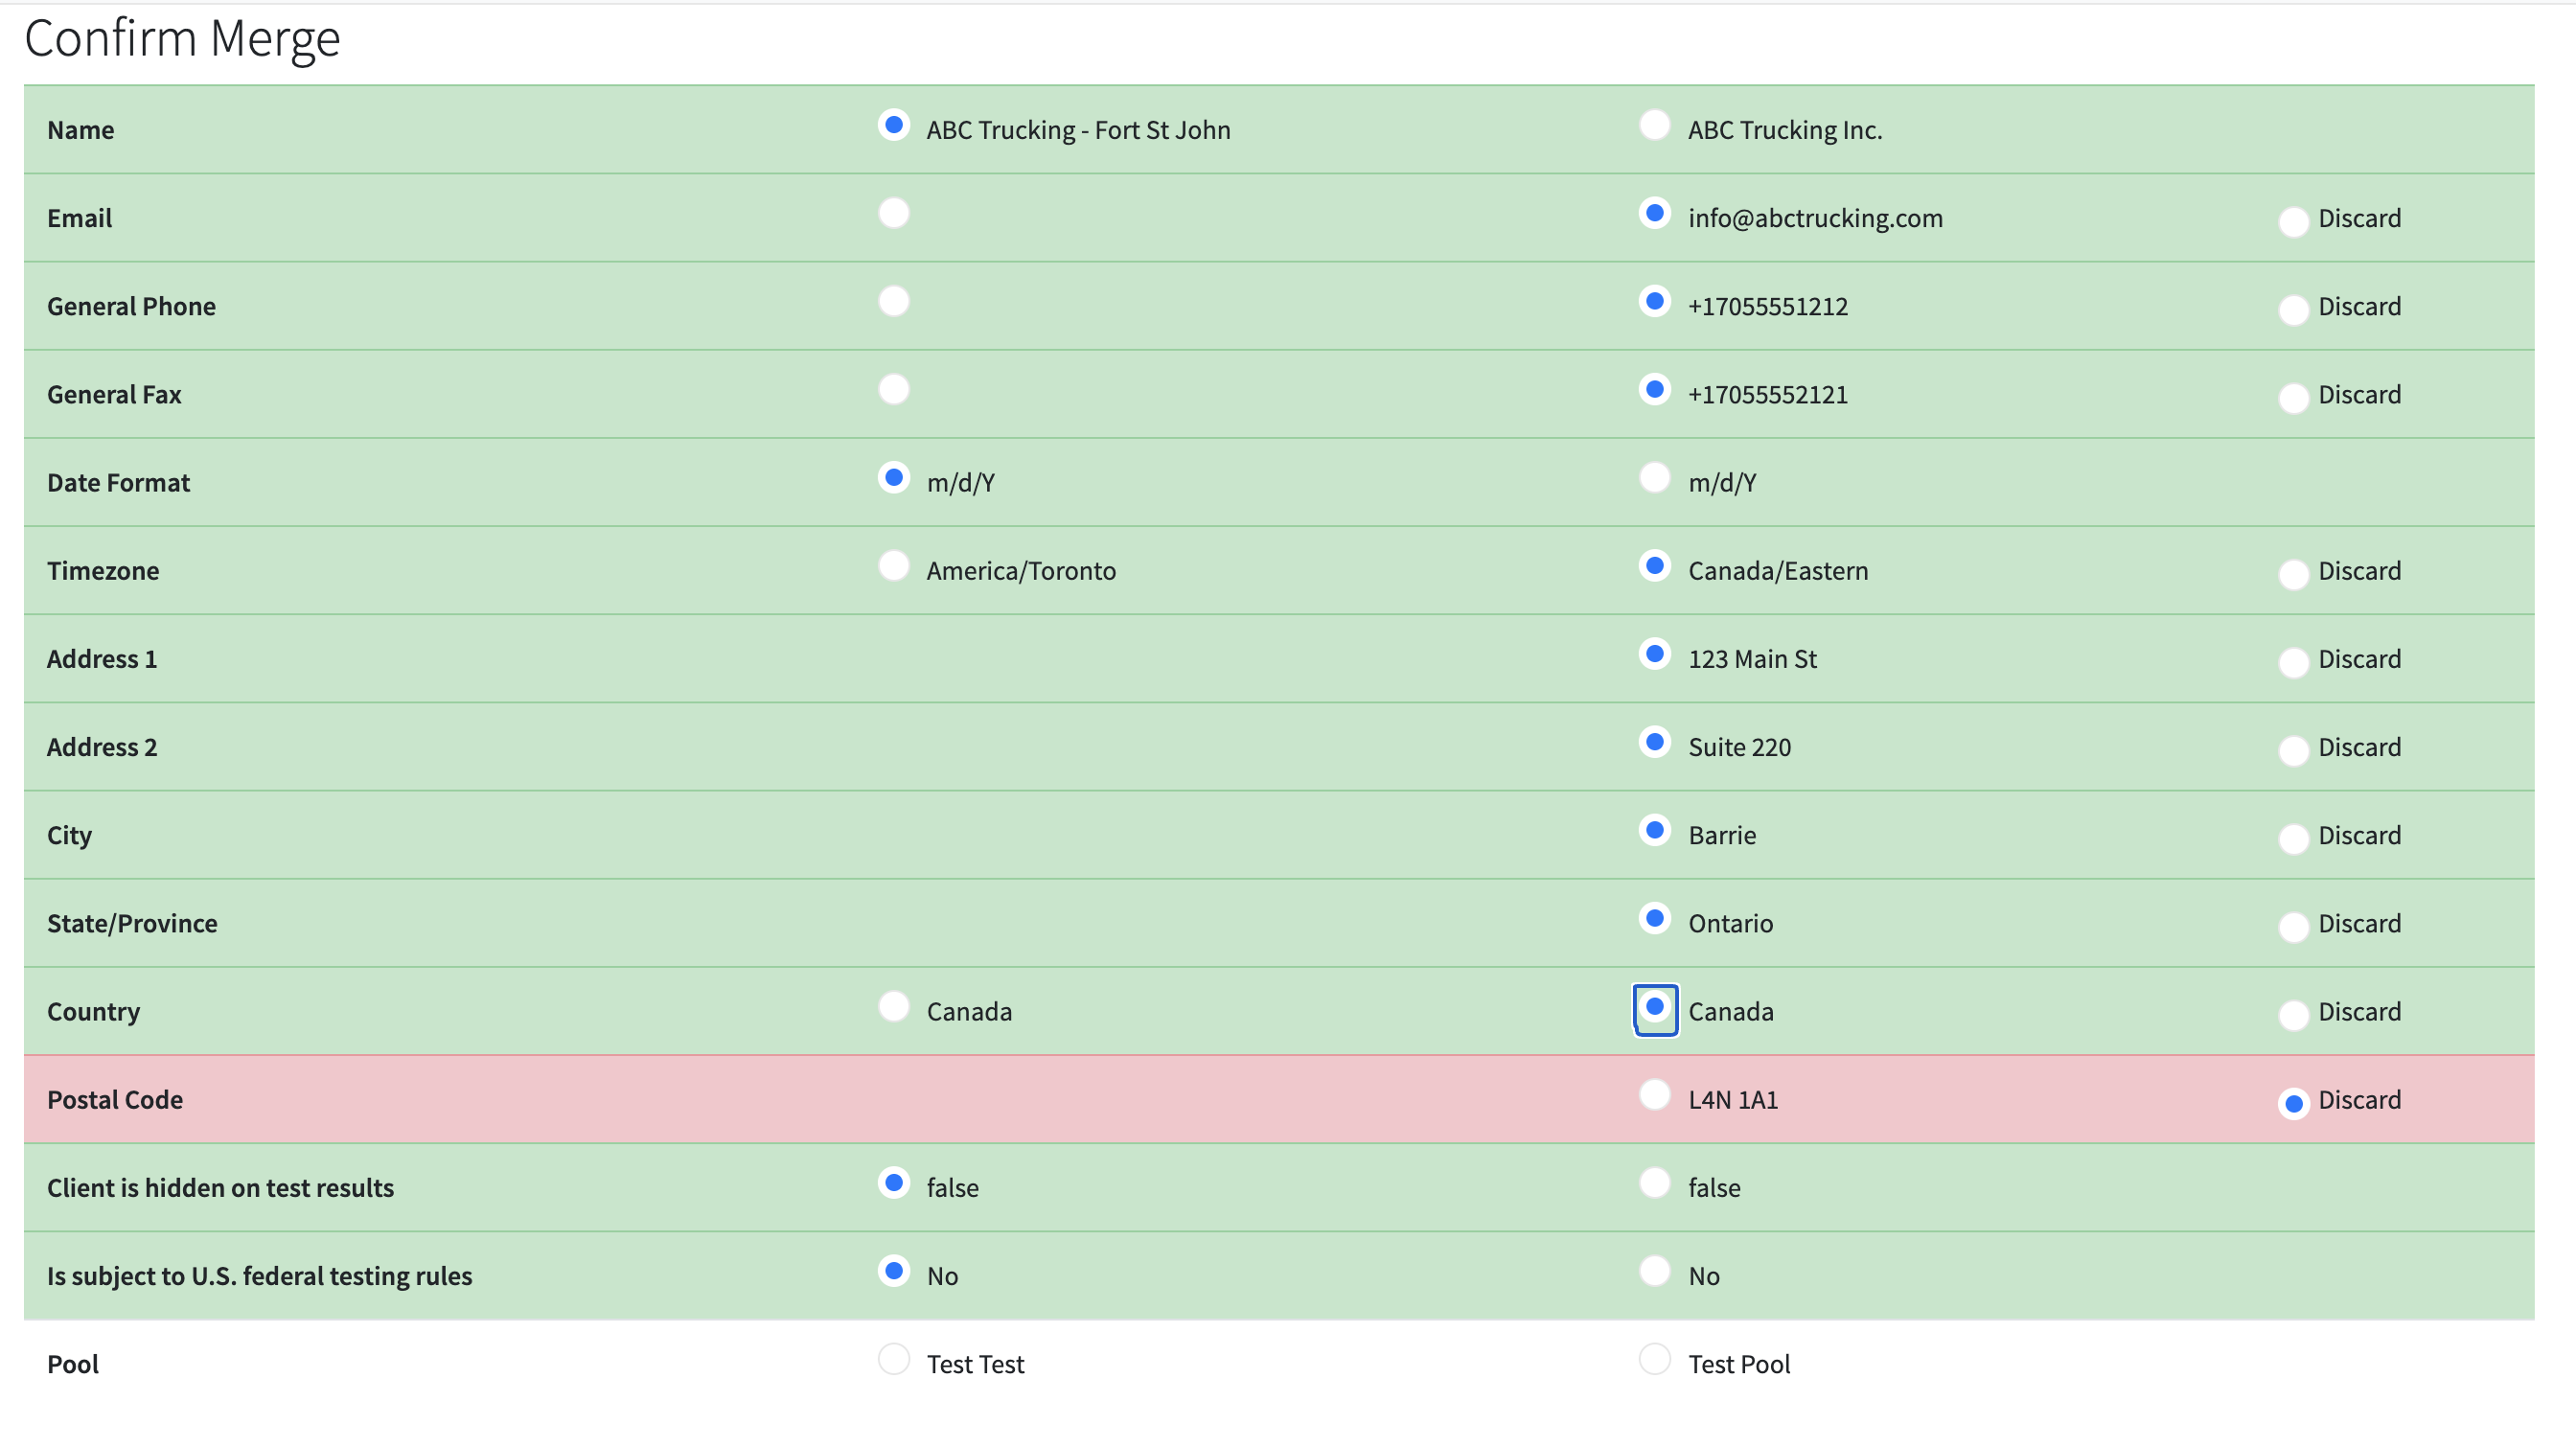Click the State/Province row label
The height and width of the screenshot is (1447, 2576).
click(132, 923)
